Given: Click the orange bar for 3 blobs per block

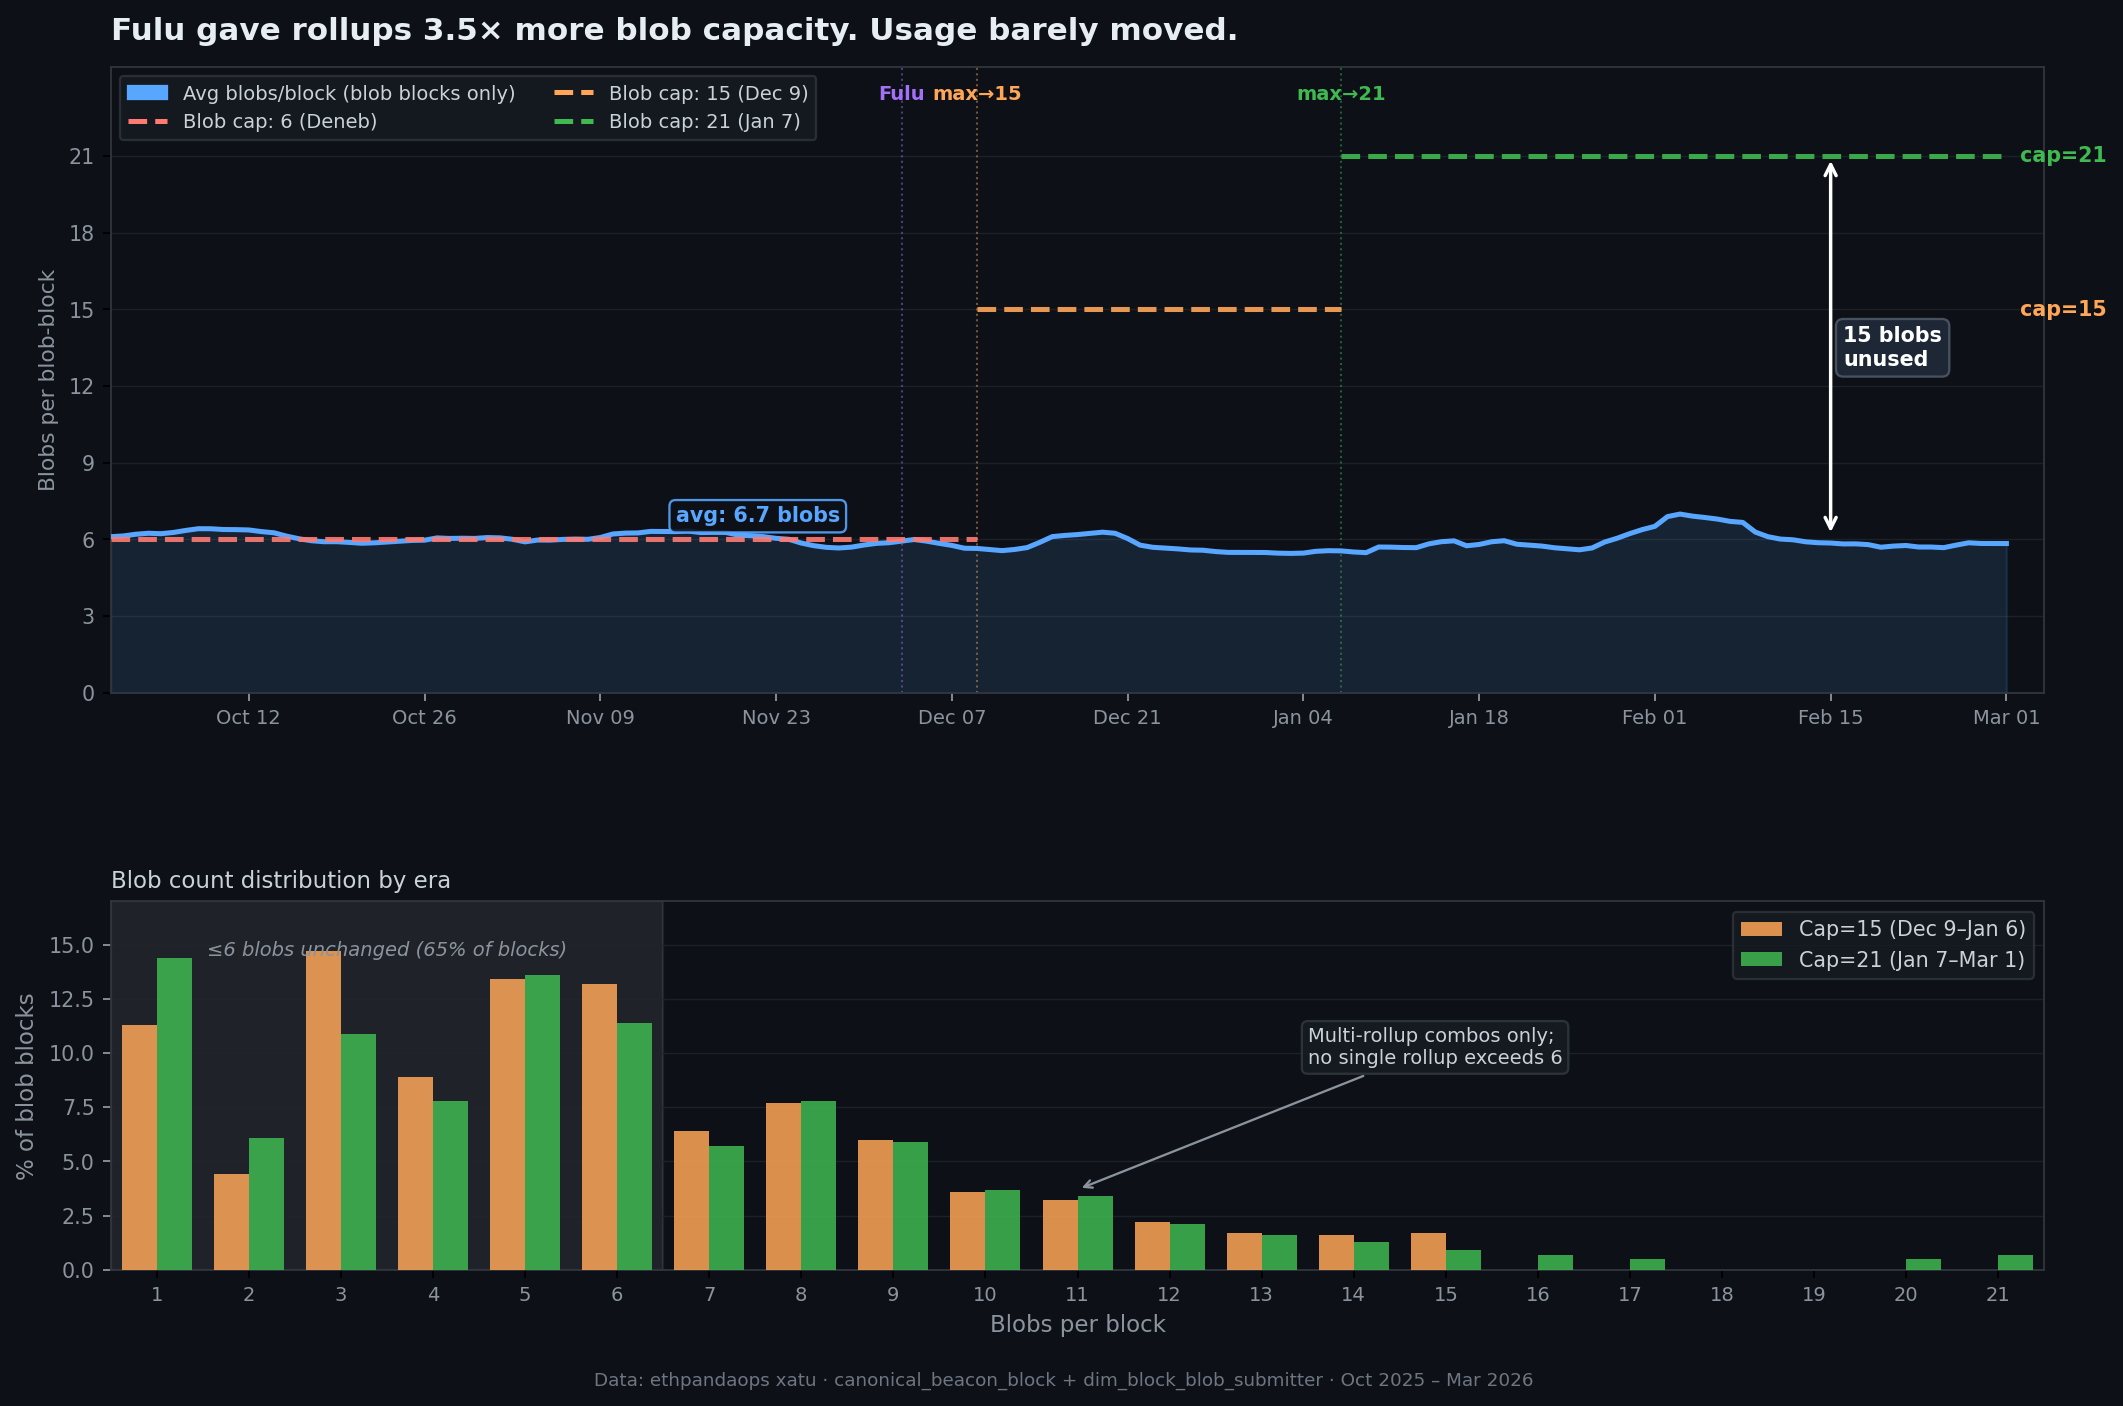Looking at the screenshot, I should (x=323, y=1110).
